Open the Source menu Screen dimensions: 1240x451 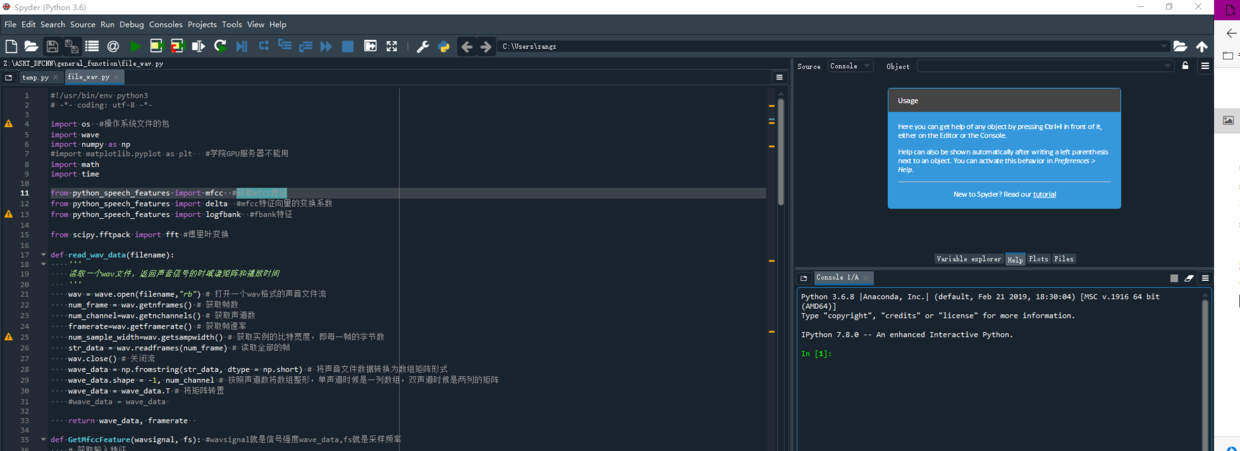[x=83, y=24]
